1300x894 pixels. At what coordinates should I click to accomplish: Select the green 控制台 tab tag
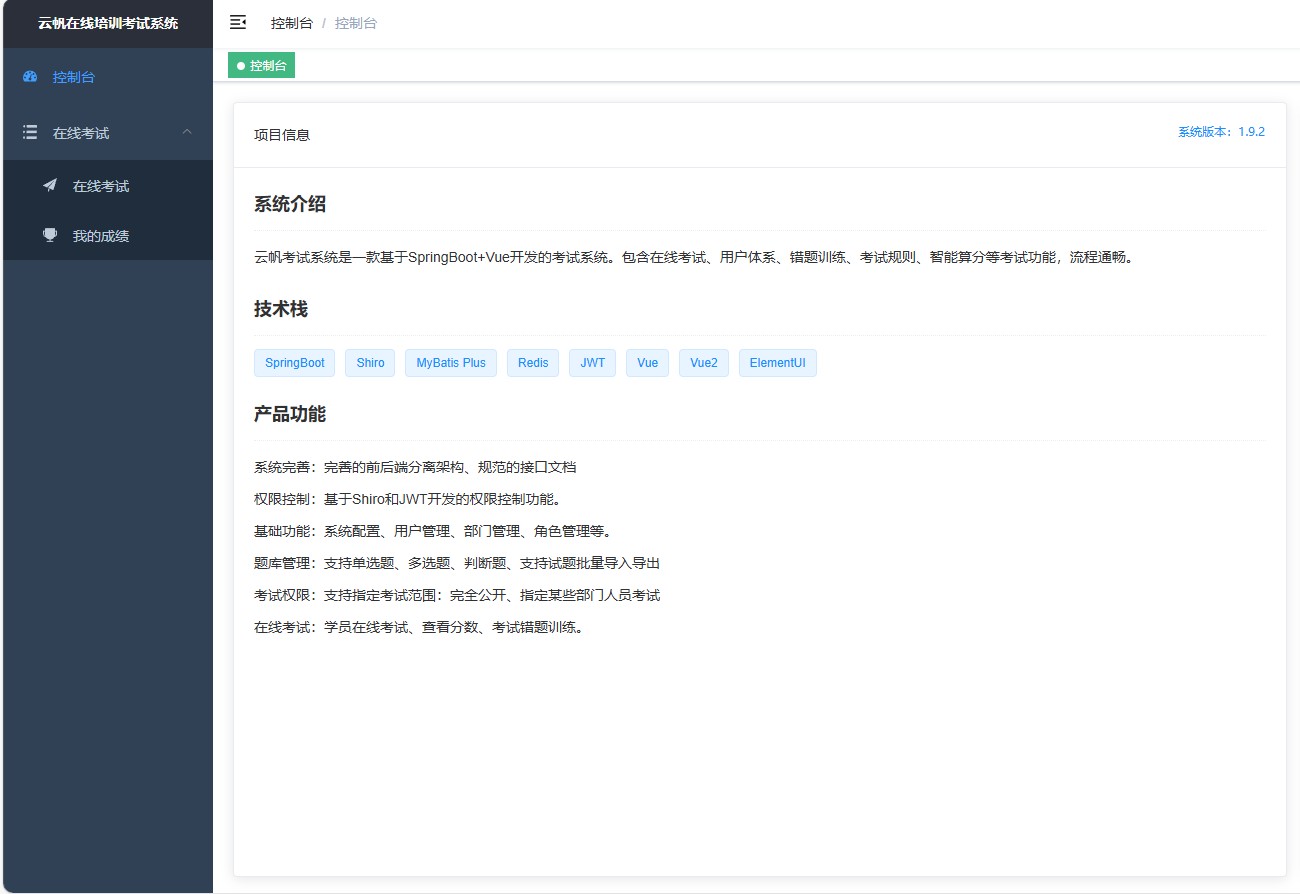[x=261, y=65]
